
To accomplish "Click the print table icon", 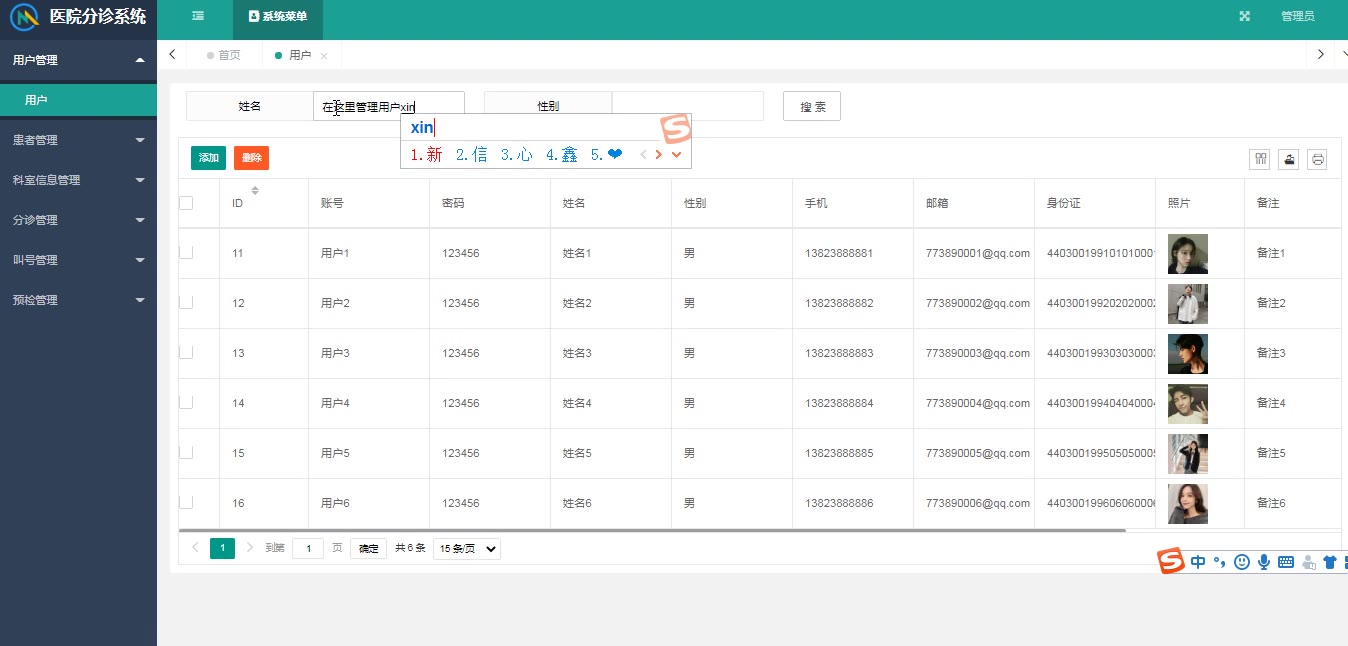I will click(x=1317, y=159).
